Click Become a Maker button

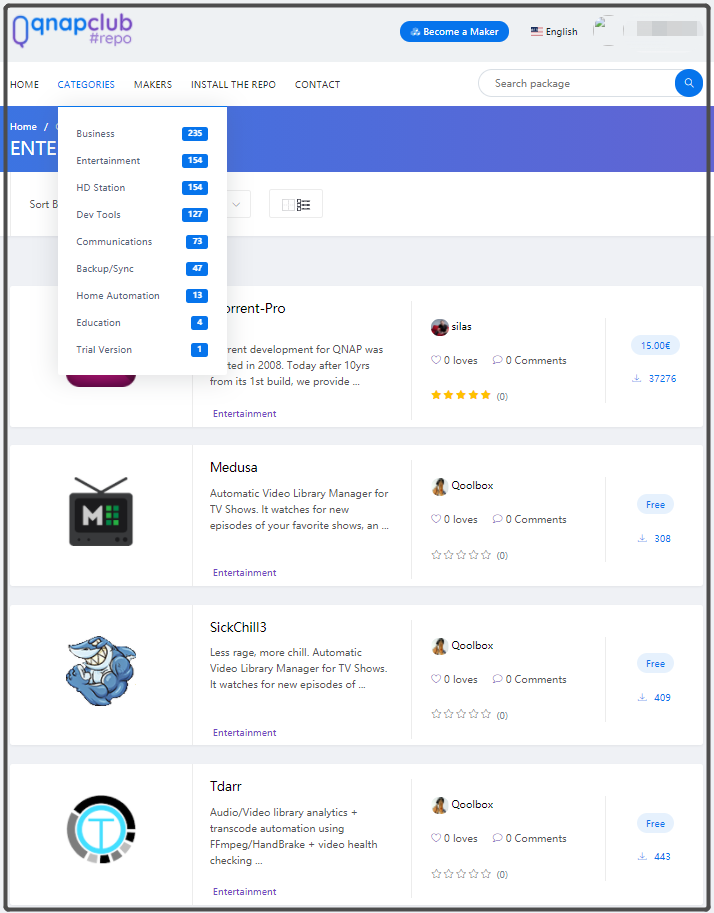[x=454, y=31]
